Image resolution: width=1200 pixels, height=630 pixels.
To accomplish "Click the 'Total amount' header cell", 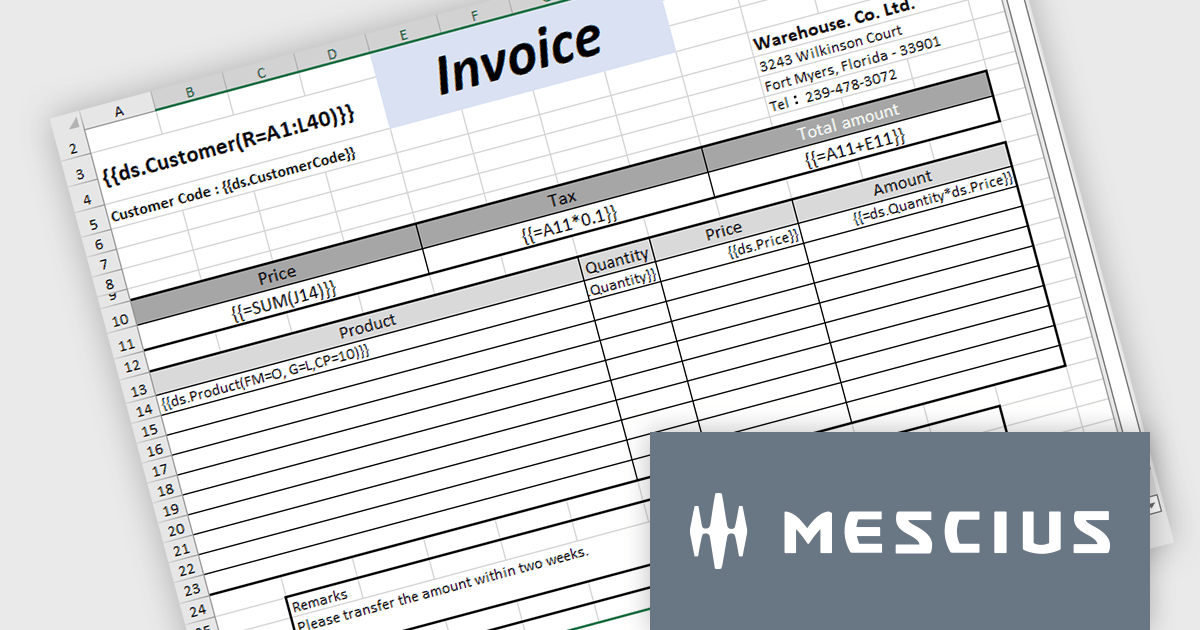I will coord(848,122).
